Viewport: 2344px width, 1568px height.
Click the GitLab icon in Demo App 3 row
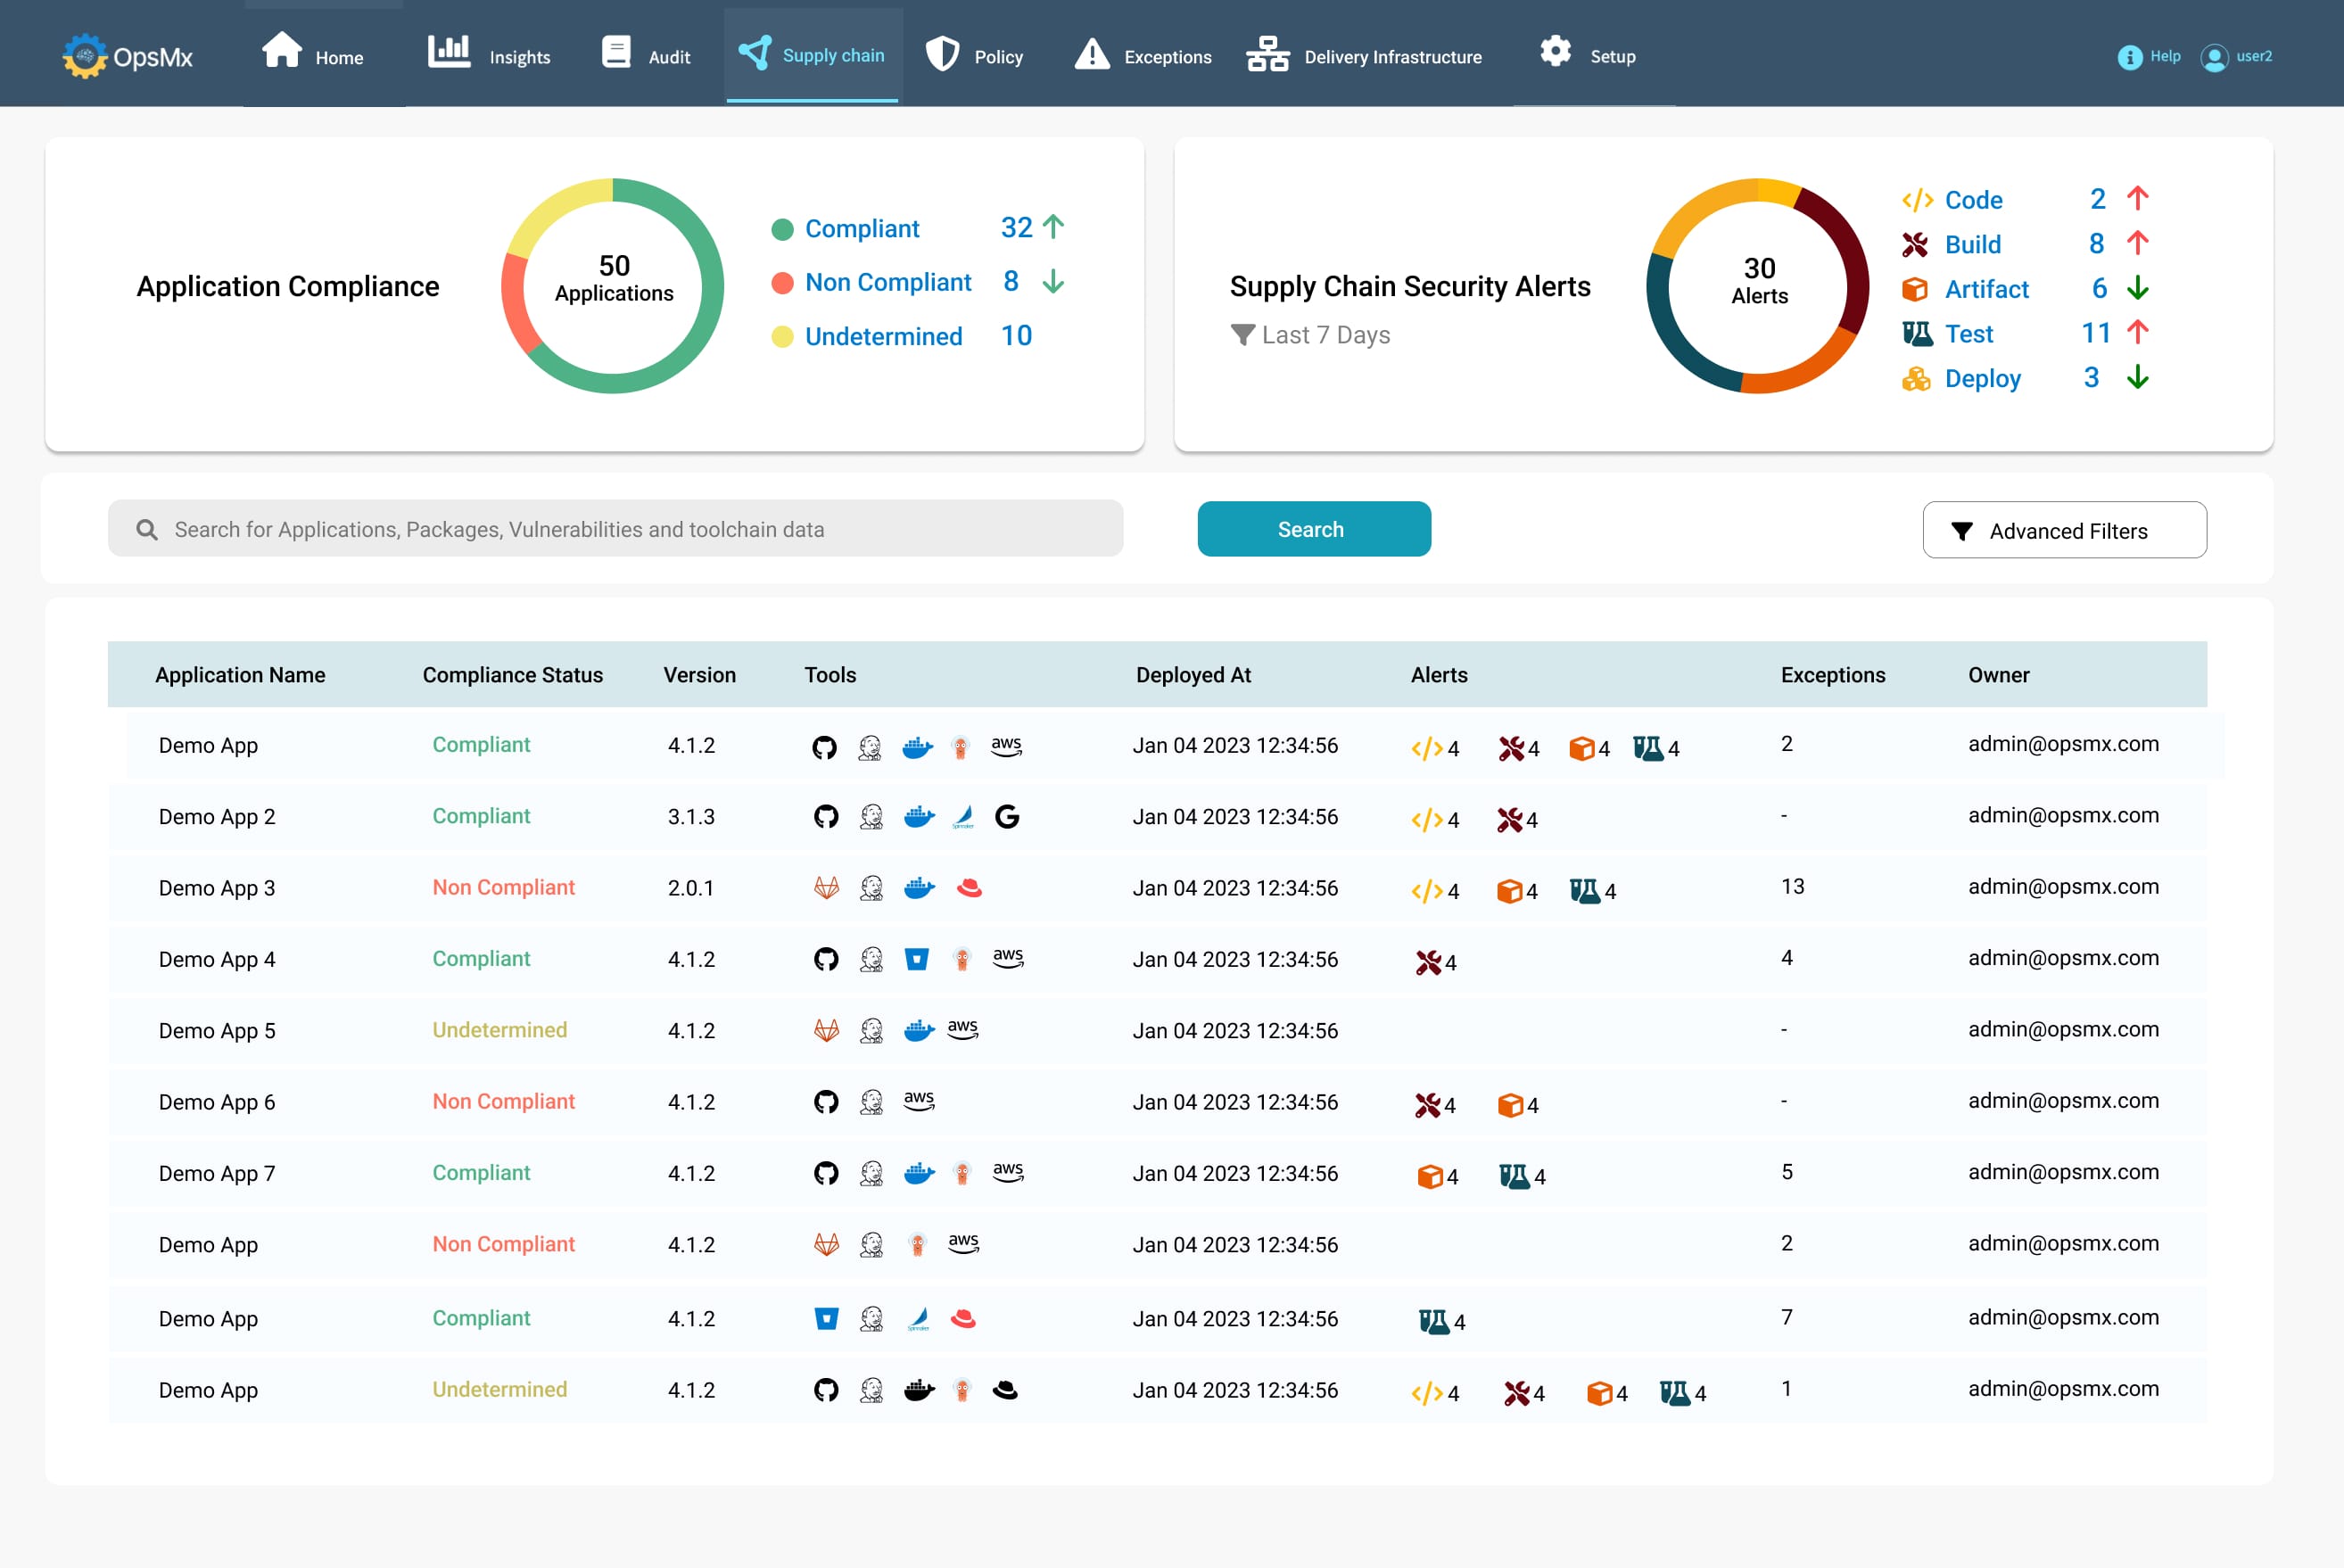(x=826, y=887)
